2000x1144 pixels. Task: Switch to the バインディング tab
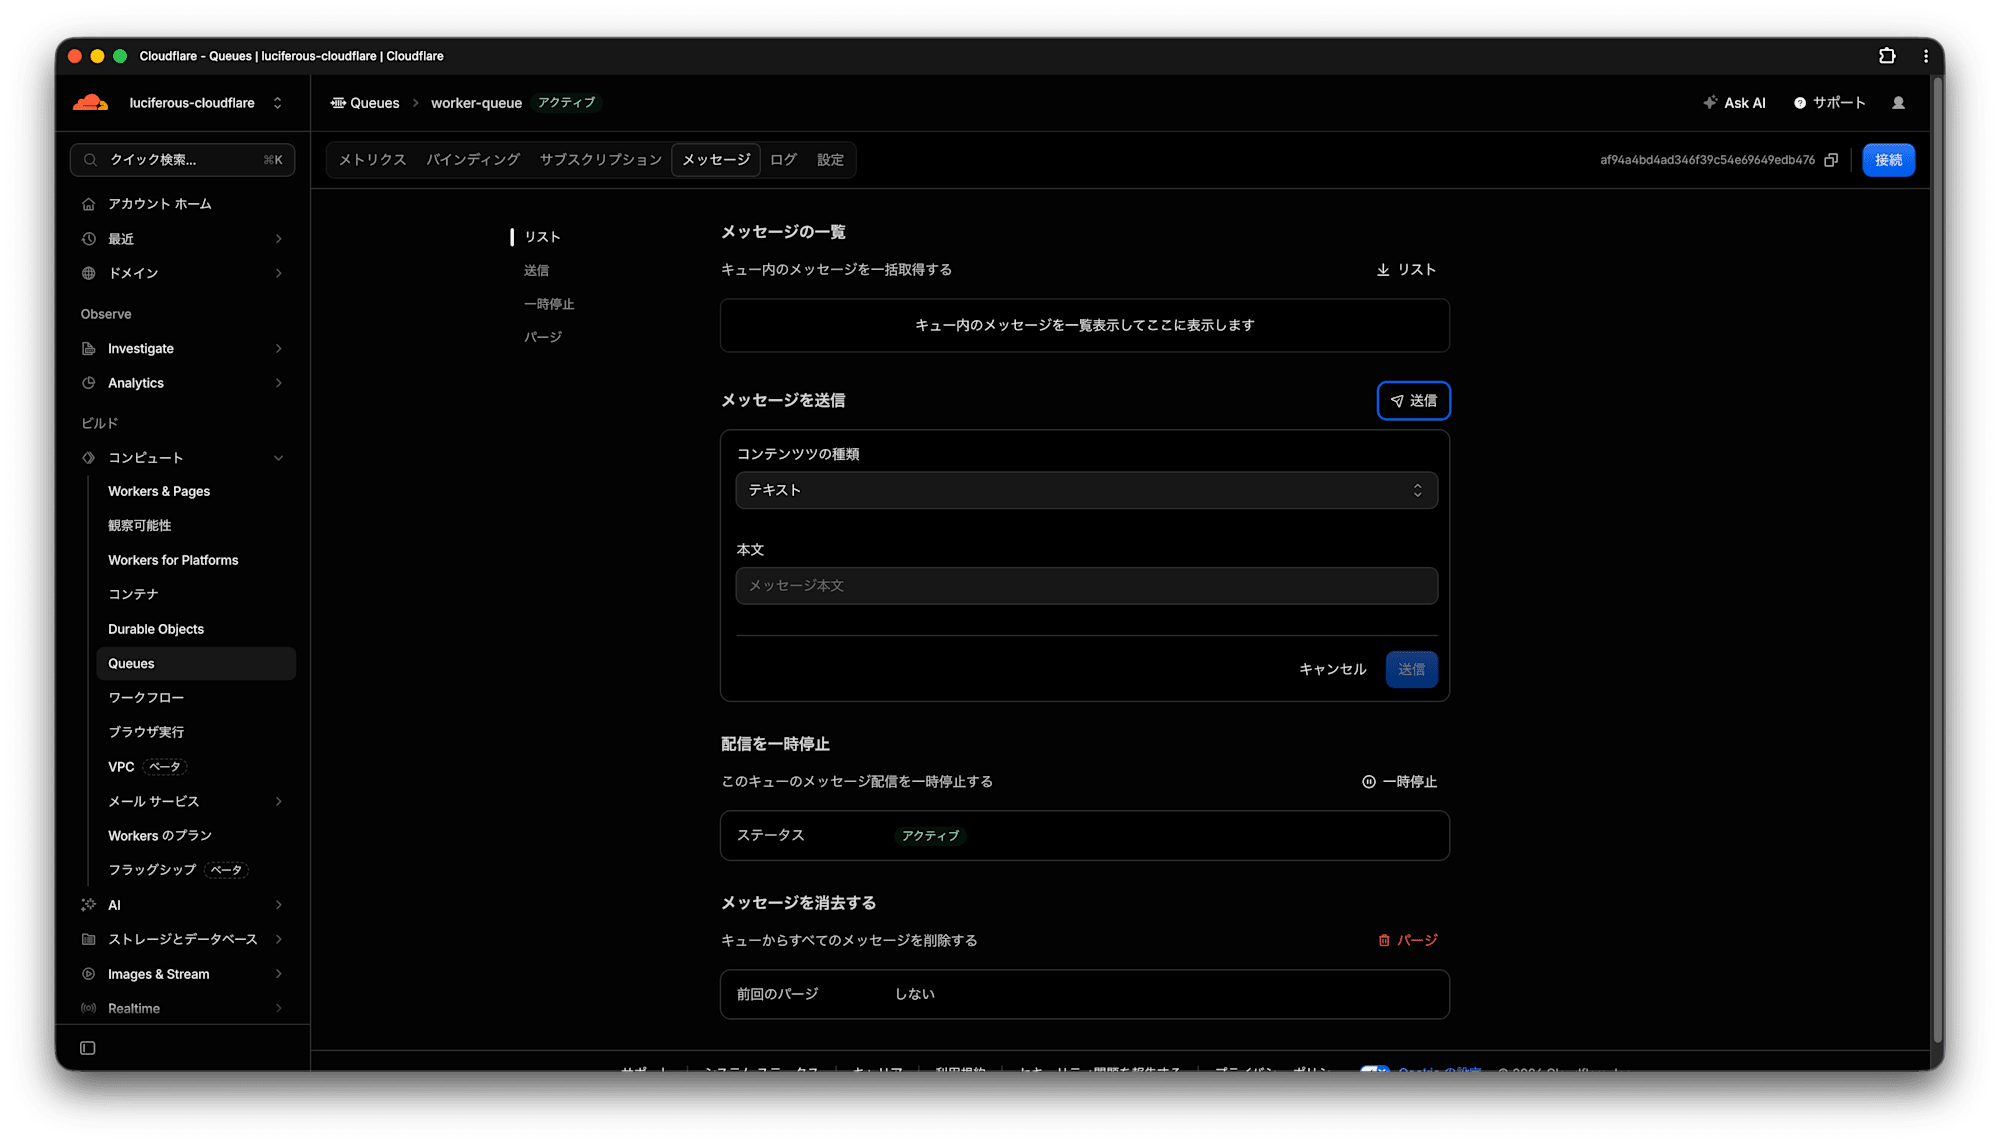coord(473,160)
